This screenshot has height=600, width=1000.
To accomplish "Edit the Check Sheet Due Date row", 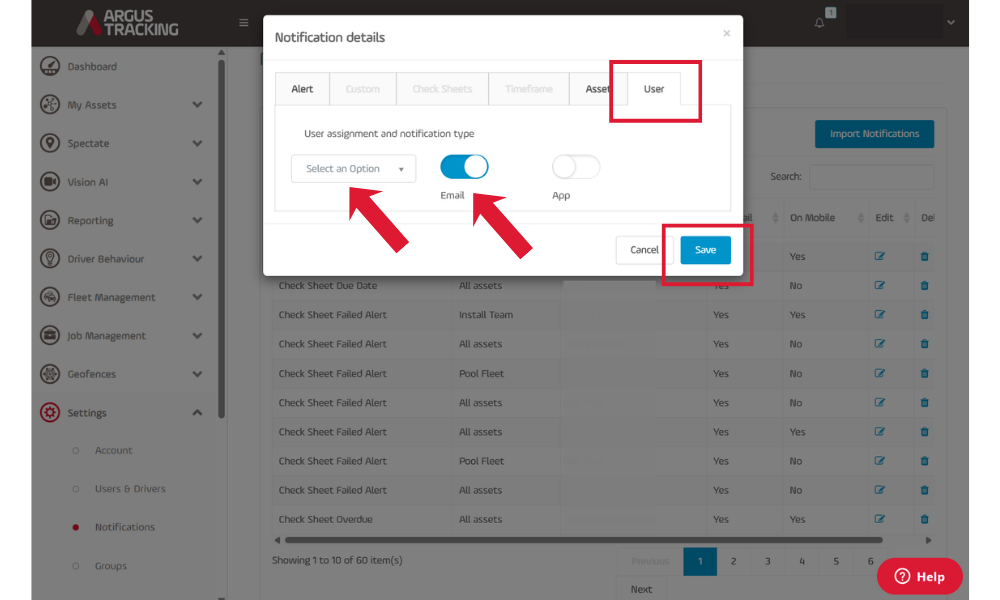I will (879, 285).
